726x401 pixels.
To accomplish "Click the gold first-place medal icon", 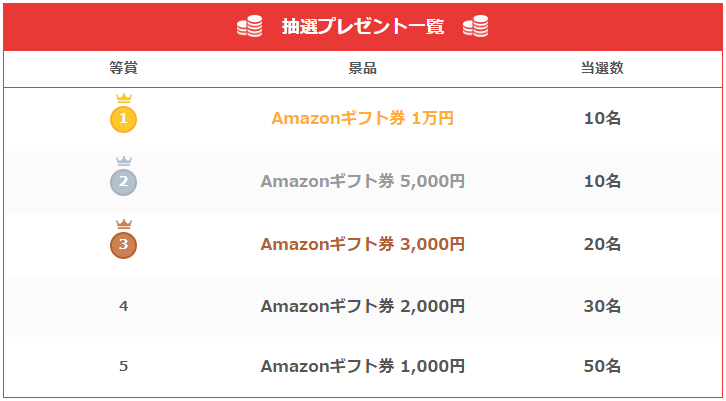I will pos(123,118).
